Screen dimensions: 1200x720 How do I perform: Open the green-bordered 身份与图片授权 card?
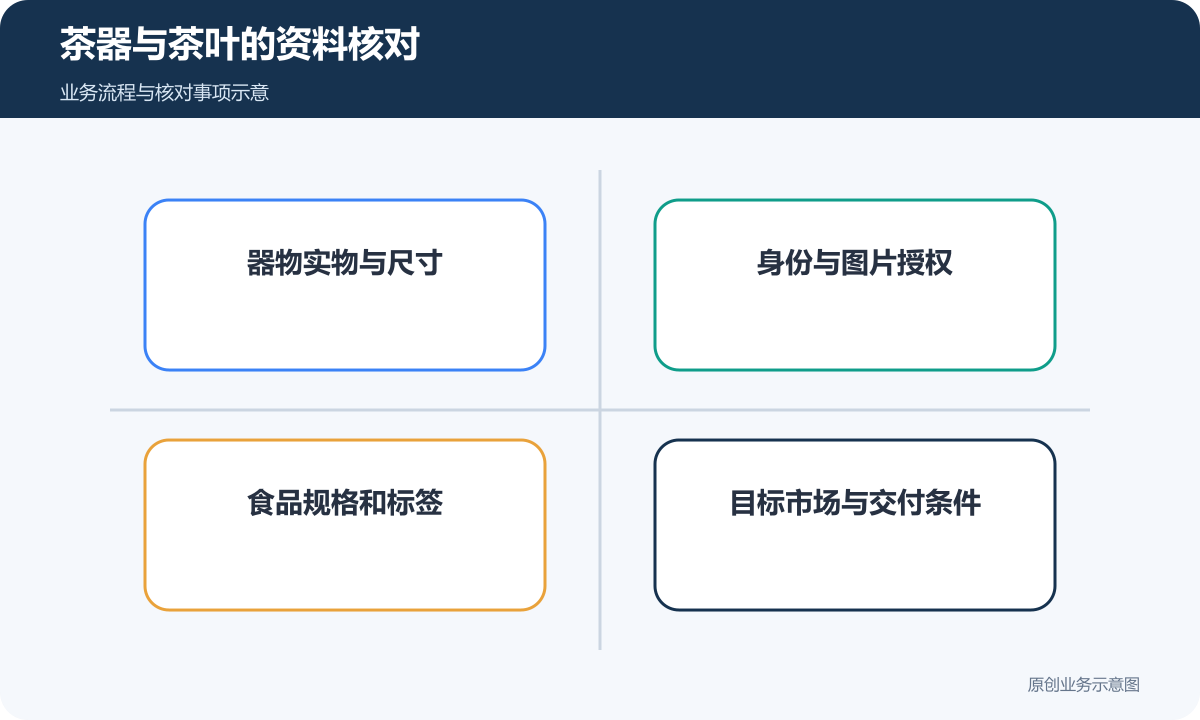coord(855,285)
